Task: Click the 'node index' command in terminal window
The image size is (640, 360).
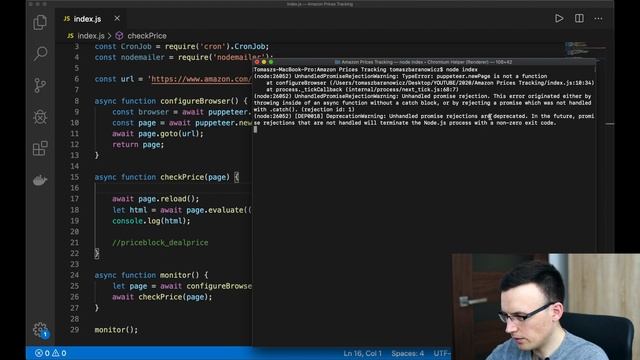Action: [462, 70]
